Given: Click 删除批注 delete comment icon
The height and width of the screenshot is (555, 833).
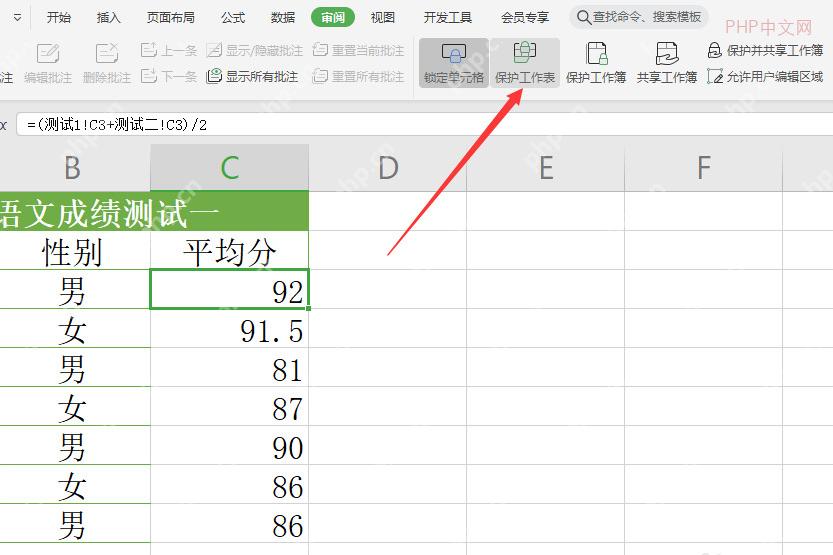Looking at the screenshot, I should pos(107,63).
